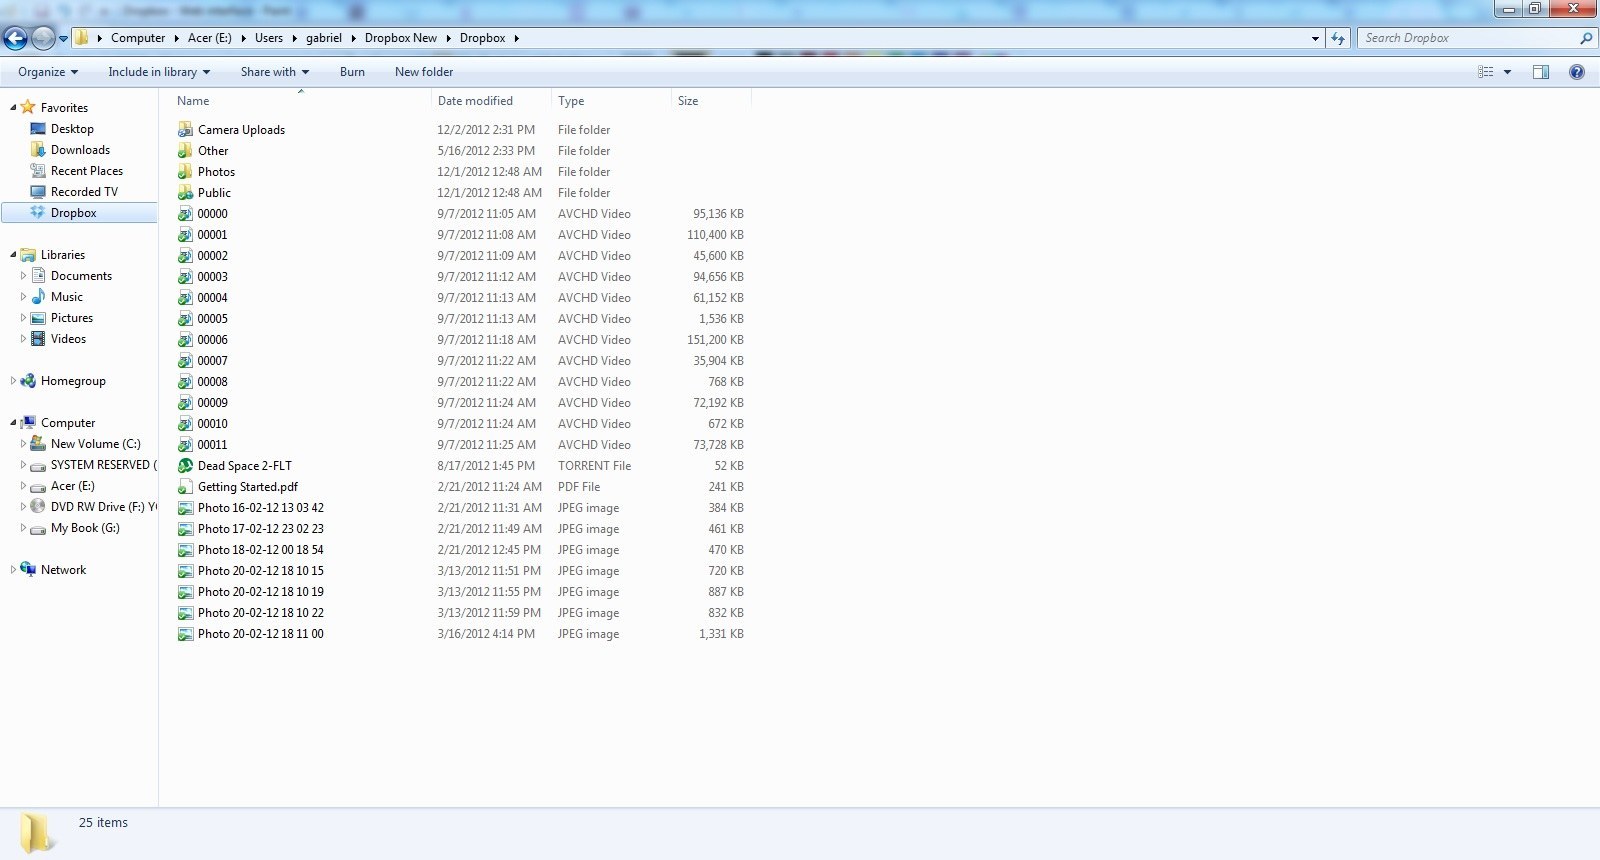1600x860 pixels.
Task: Select the Photos folder icon
Action: pyautogui.click(x=185, y=172)
